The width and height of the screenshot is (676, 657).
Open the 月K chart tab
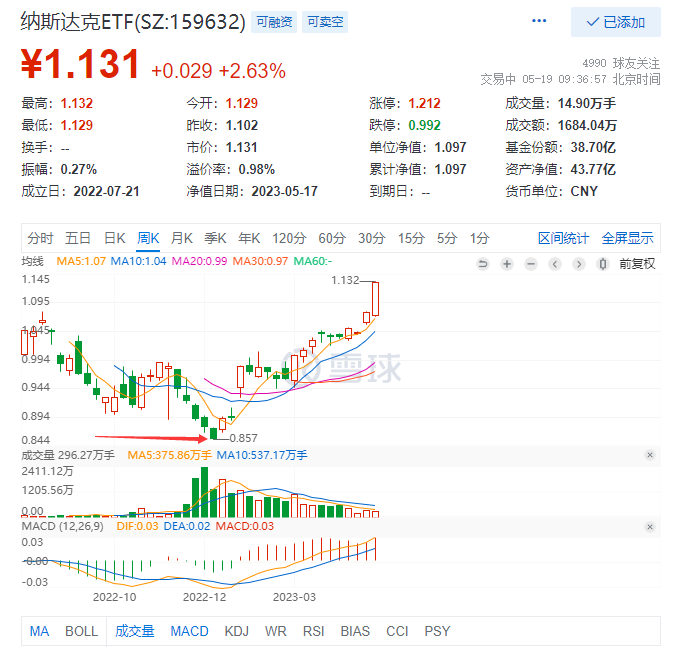[182, 238]
